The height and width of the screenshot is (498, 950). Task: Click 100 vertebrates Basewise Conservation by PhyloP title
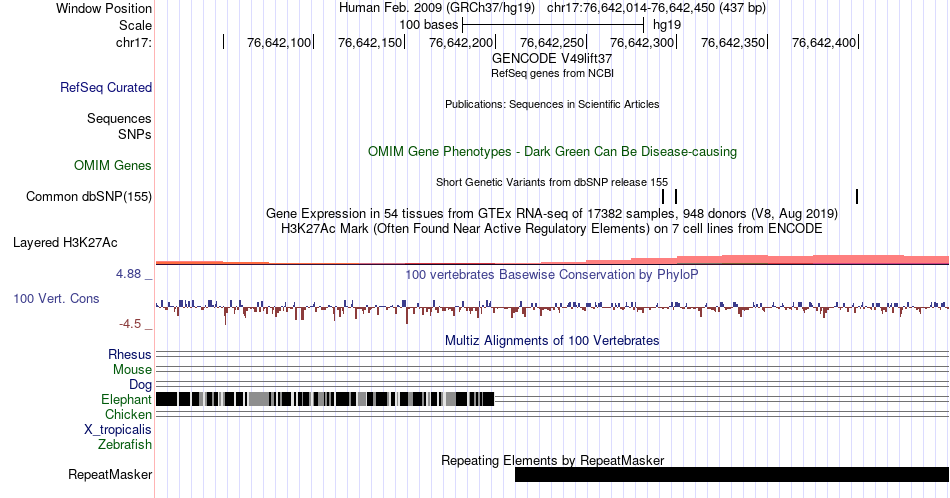tap(552, 274)
